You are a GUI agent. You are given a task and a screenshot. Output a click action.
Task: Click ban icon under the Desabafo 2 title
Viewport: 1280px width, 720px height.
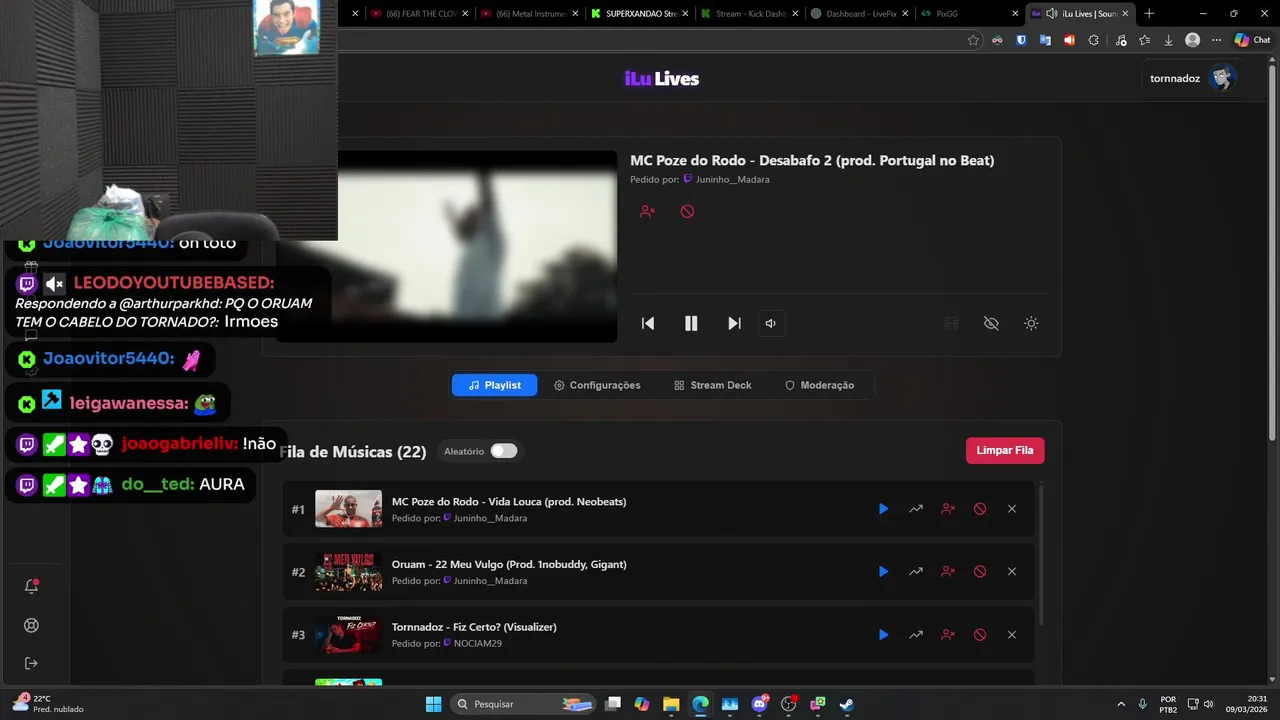pos(687,211)
